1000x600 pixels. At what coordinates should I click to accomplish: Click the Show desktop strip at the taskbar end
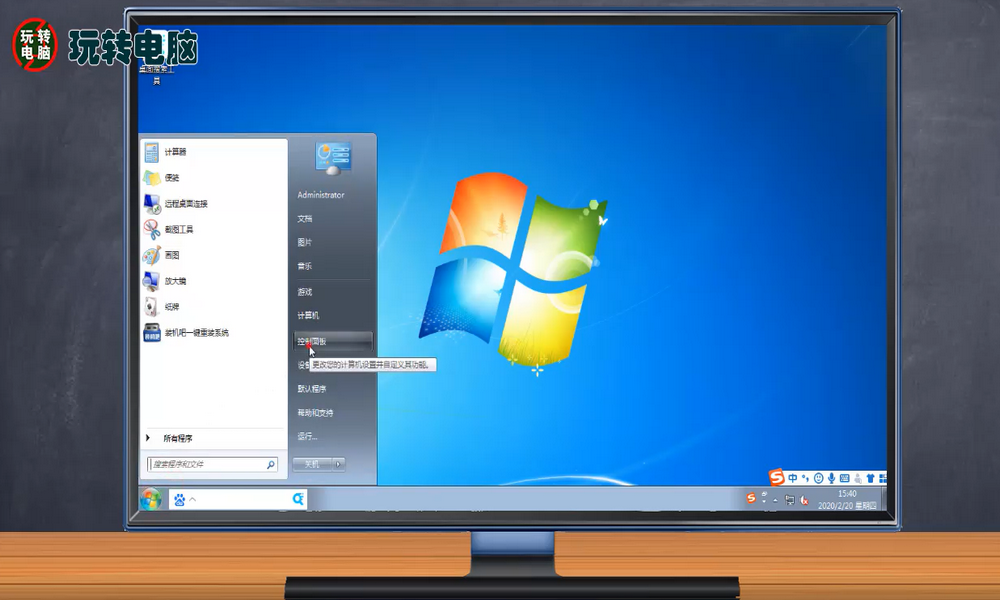[x=883, y=499]
